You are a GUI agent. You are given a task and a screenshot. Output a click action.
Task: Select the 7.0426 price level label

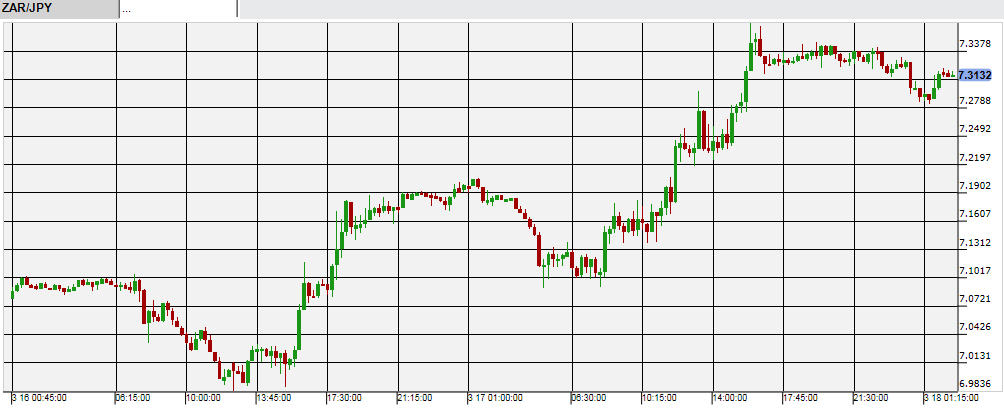click(974, 327)
